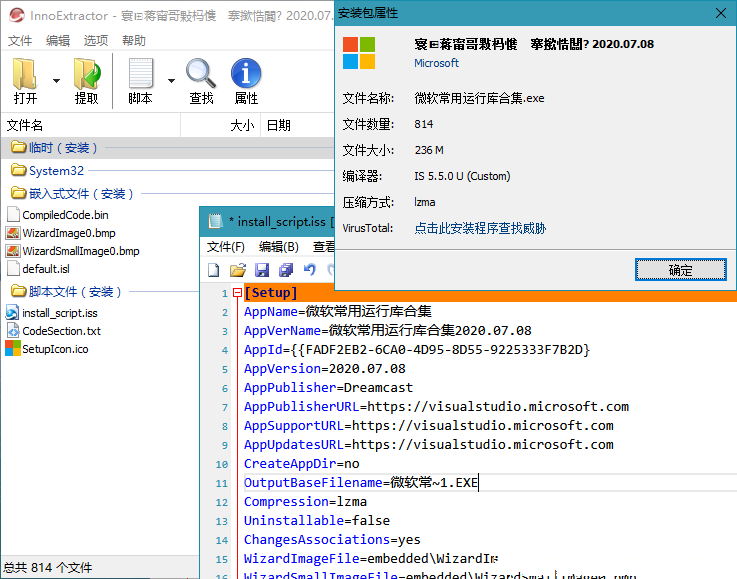Click the AppId GUID line

417,350
